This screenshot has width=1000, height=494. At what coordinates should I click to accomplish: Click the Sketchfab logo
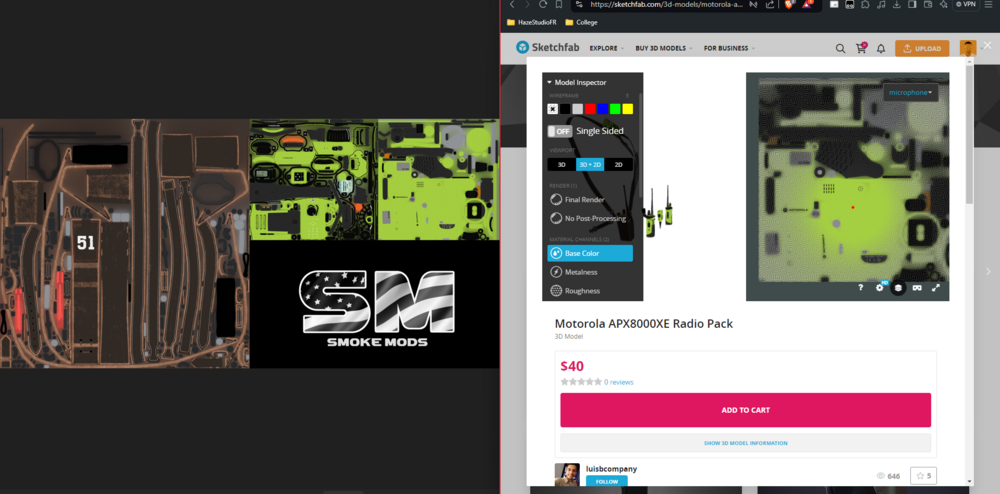point(548,48)
